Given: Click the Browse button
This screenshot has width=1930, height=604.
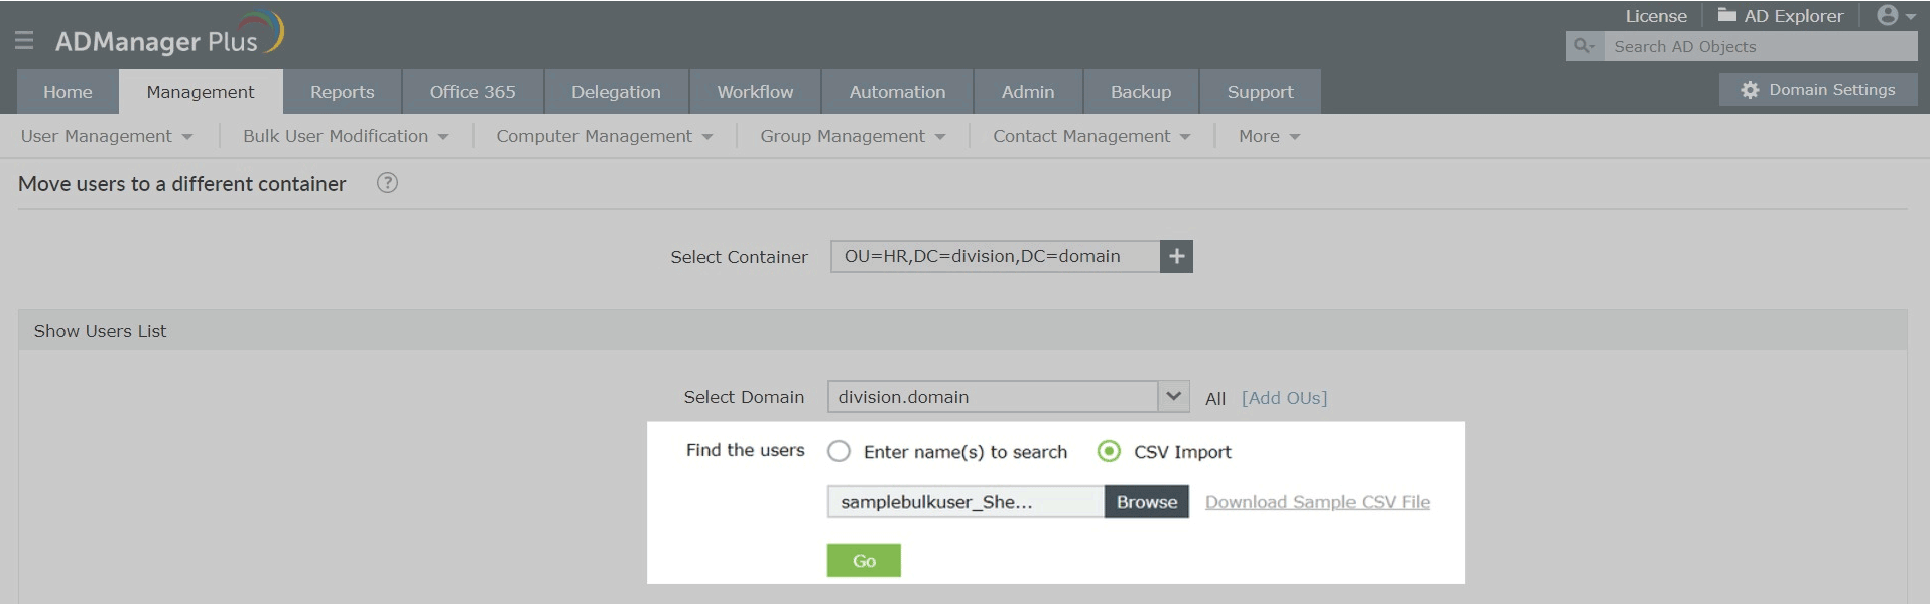Looking at the screenshot, I should [x=1146, y=502].
